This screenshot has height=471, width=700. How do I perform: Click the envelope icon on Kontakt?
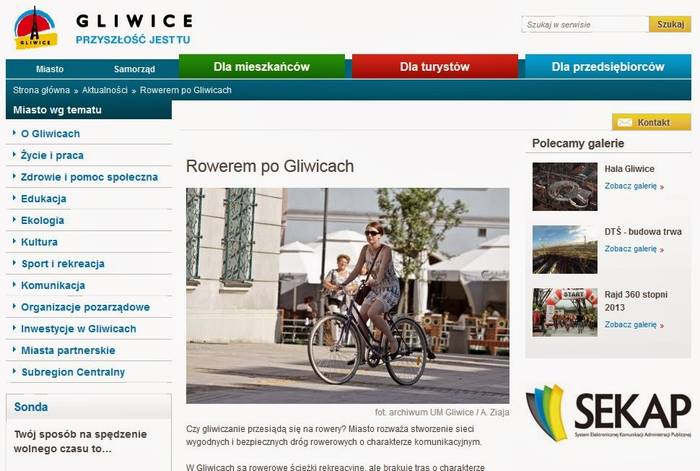[x=625, y=122]
